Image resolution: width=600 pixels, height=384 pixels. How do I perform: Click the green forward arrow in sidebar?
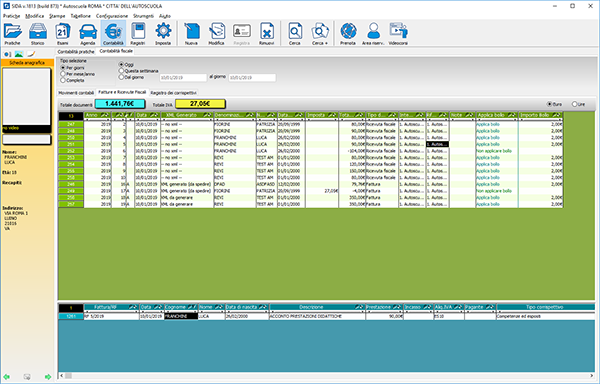tap(48, 377)
